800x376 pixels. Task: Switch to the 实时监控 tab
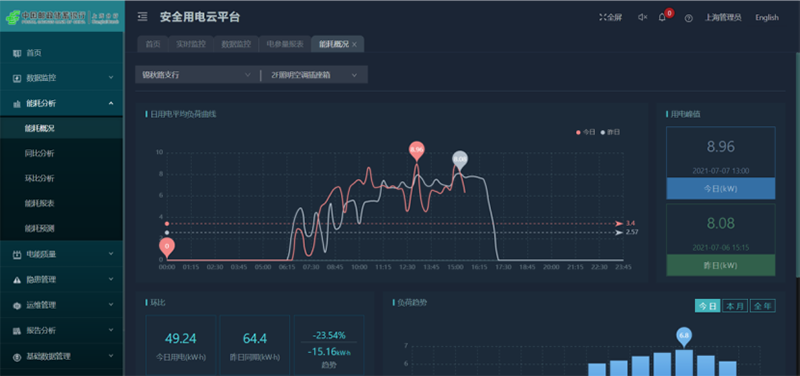pos(191,44)
